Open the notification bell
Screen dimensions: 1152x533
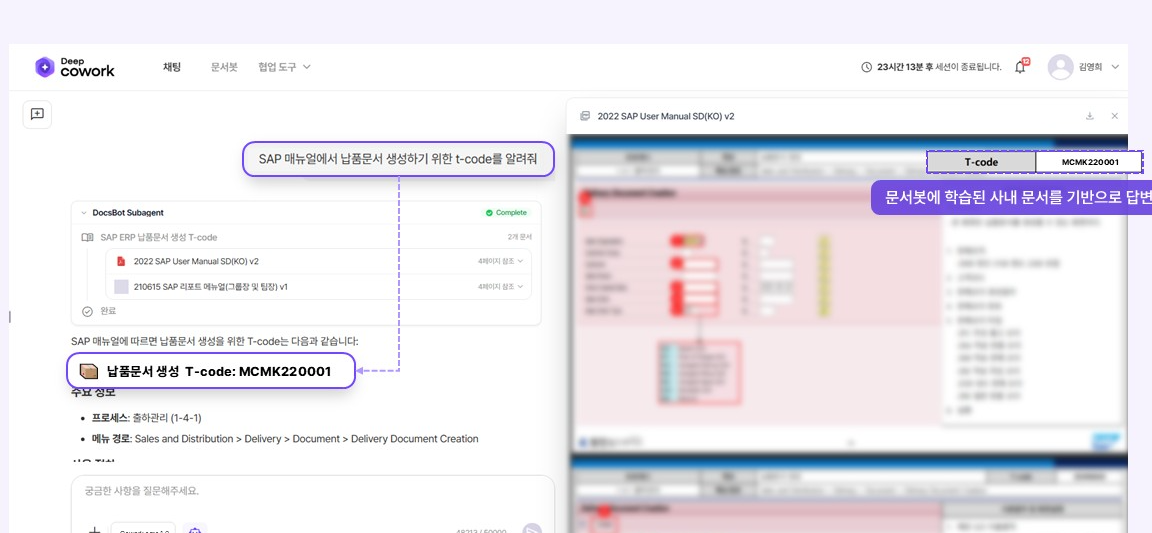1020,67
